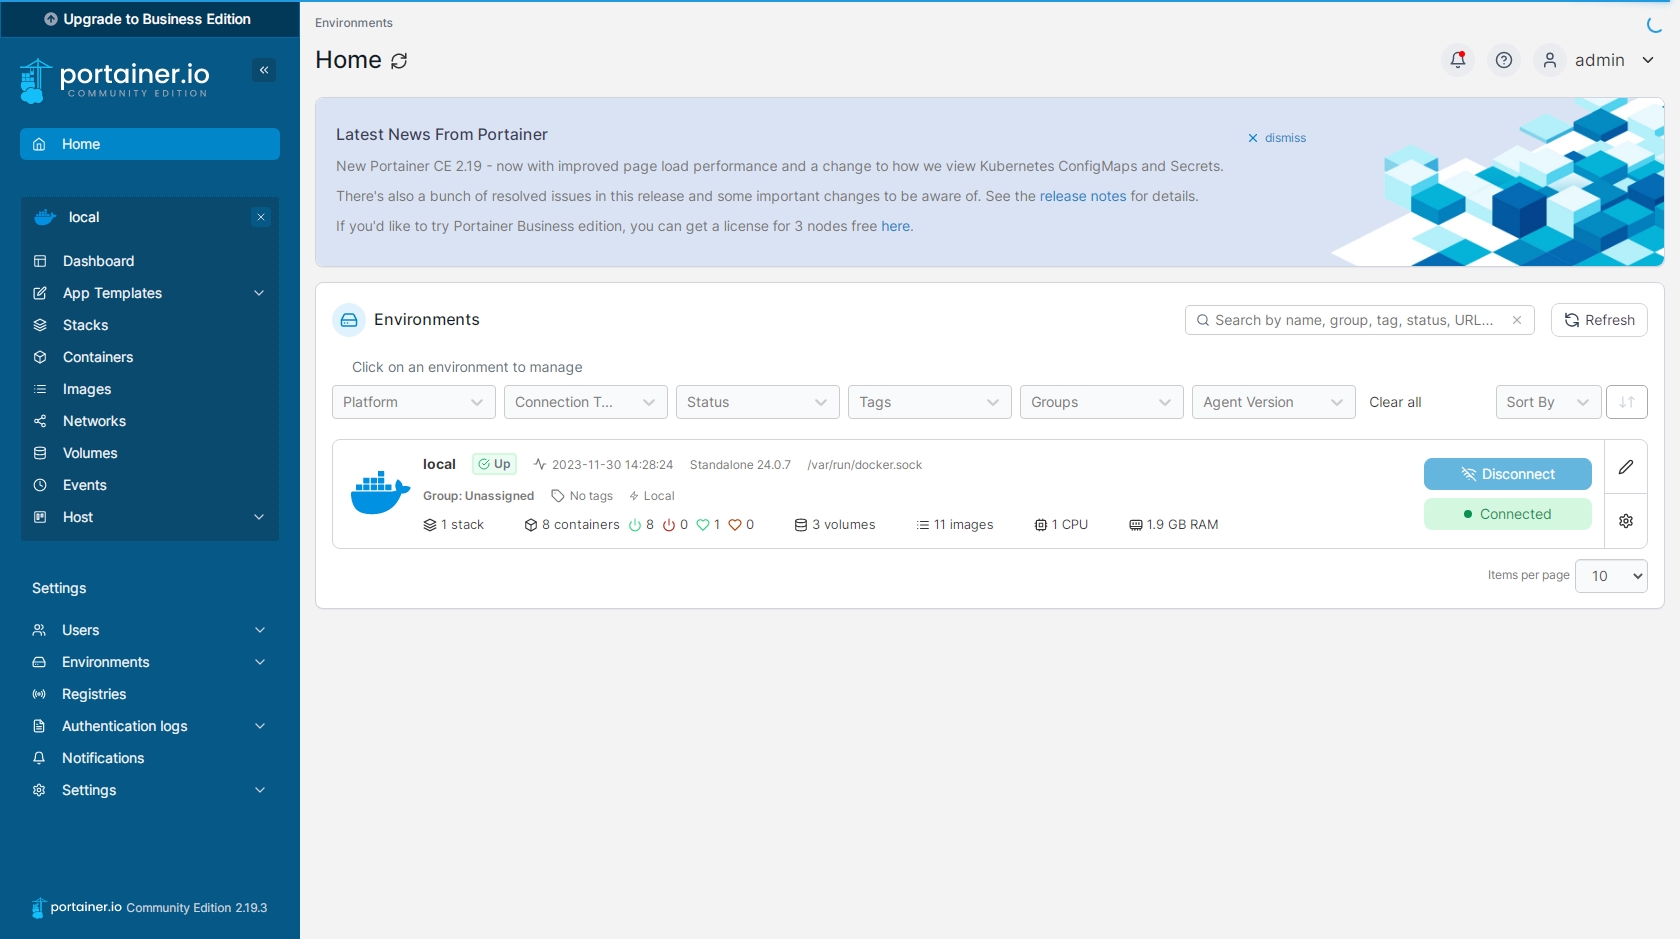Open the Dashboard menu item
This screenshot has width=1680, height=939.
point(150,261)
